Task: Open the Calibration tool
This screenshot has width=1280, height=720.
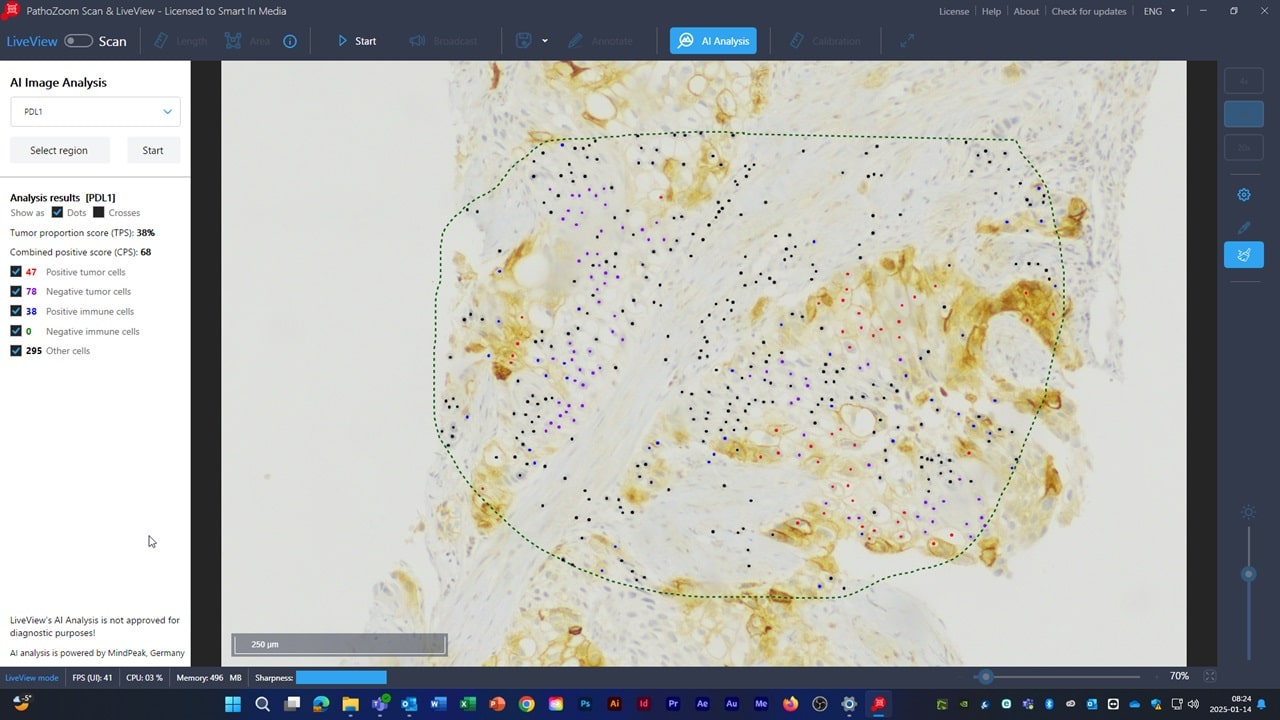Action: 825,41
